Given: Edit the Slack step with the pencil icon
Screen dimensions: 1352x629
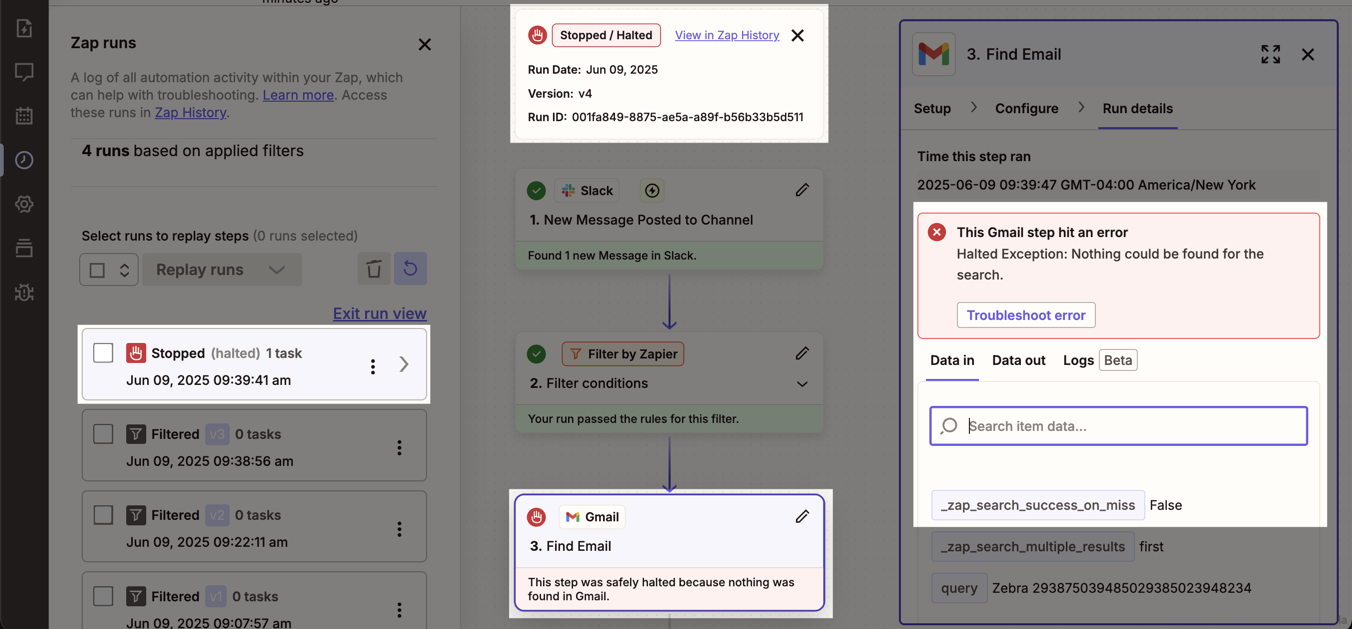Looking at the screenshot, I should [802, 190].
